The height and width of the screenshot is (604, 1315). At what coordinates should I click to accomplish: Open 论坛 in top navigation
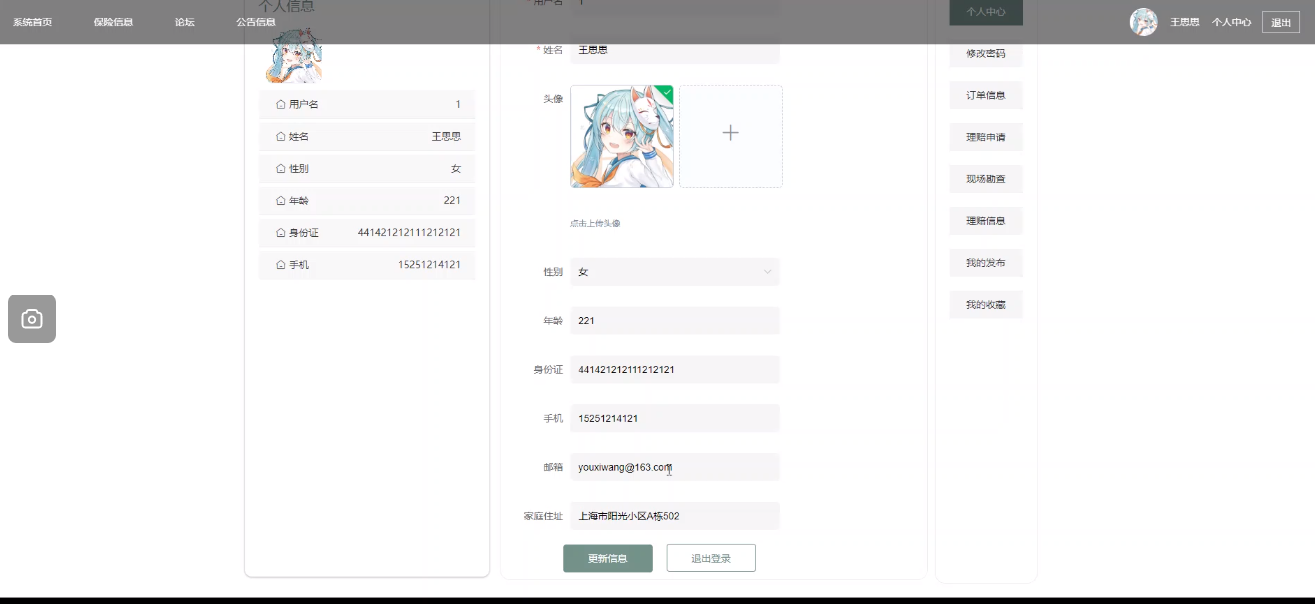pyautogui.click(x=185, y=22)
